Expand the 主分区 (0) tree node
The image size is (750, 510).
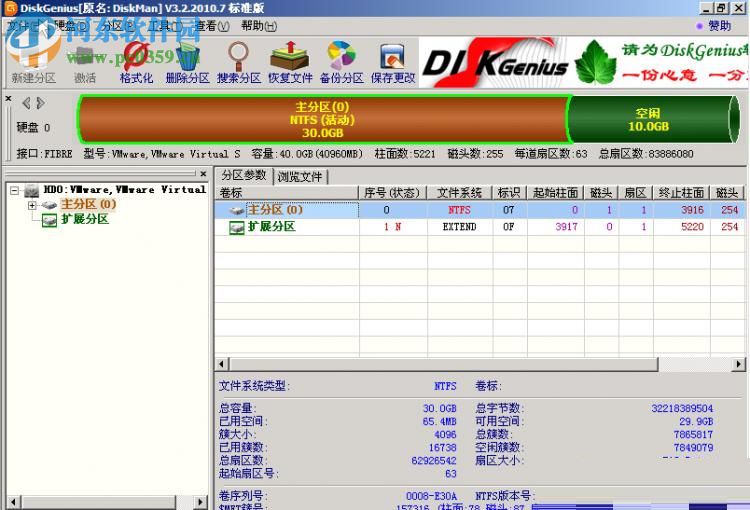tap(32, 205)
